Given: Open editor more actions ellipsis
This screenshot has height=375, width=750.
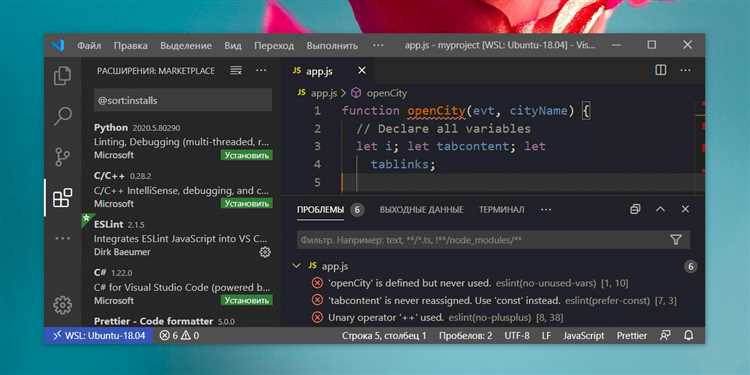Looking at the screenshot, I should click(x=685, y=70).
